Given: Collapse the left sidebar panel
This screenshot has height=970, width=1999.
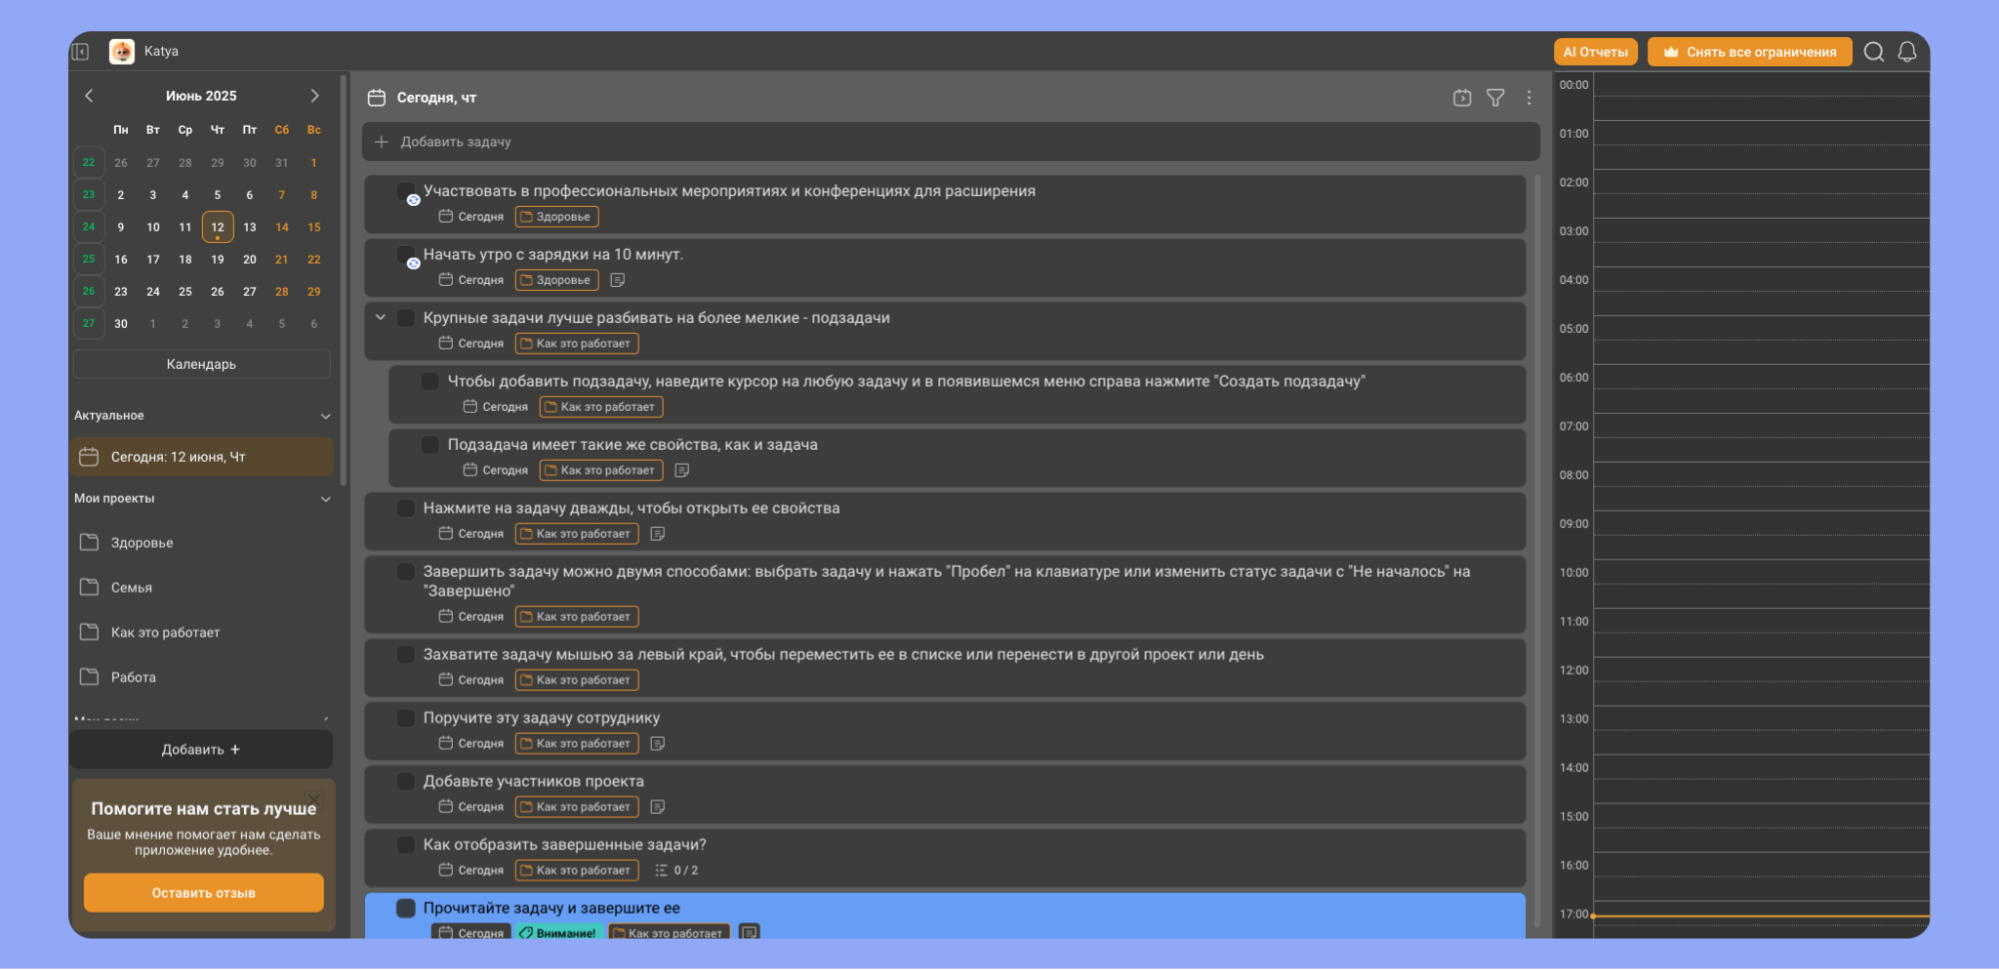Looking at the screenshot, I should pos(81,52).
